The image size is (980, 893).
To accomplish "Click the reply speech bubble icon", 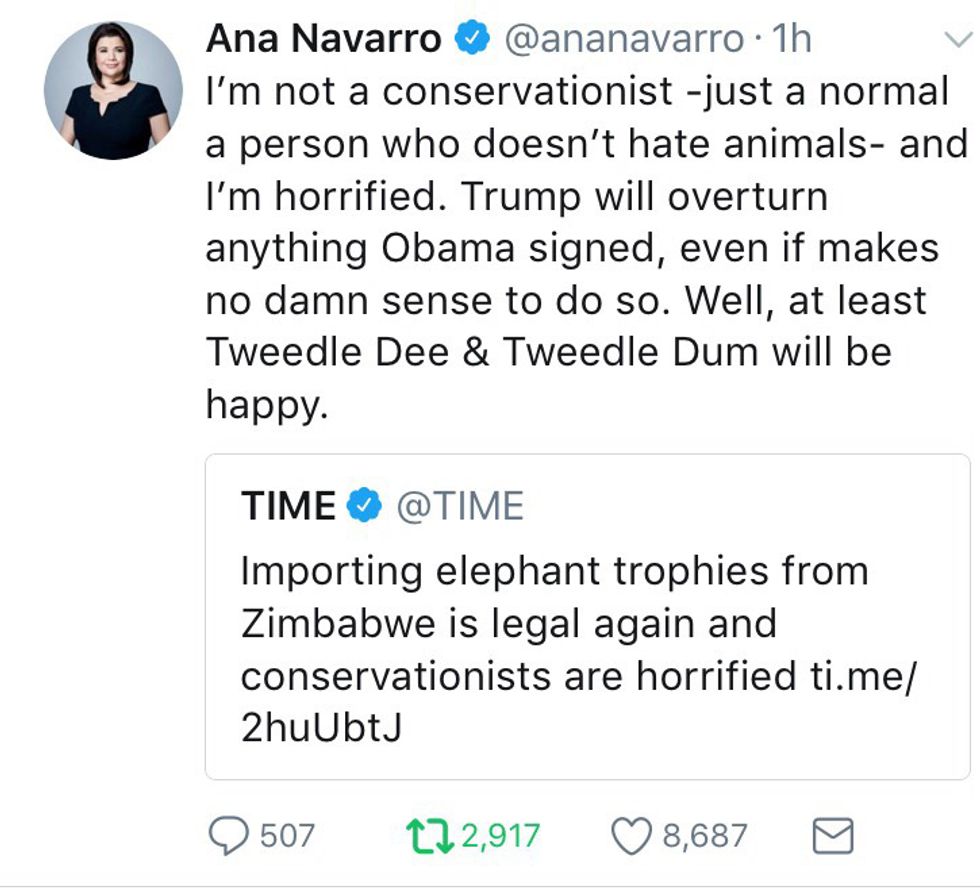I will tap(230, 836).
